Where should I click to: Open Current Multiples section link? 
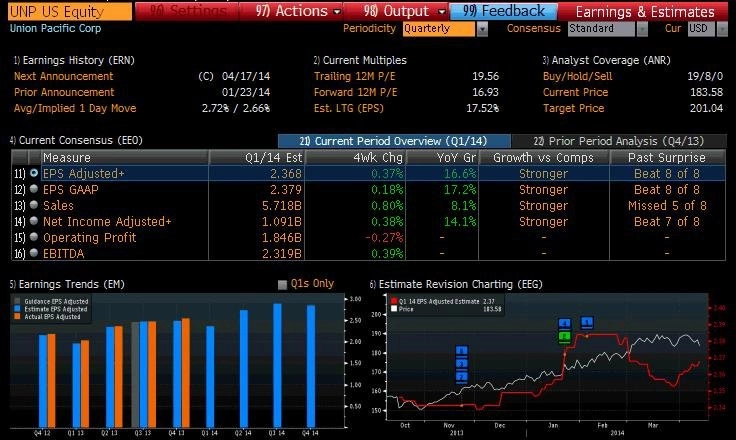(360, 60)
